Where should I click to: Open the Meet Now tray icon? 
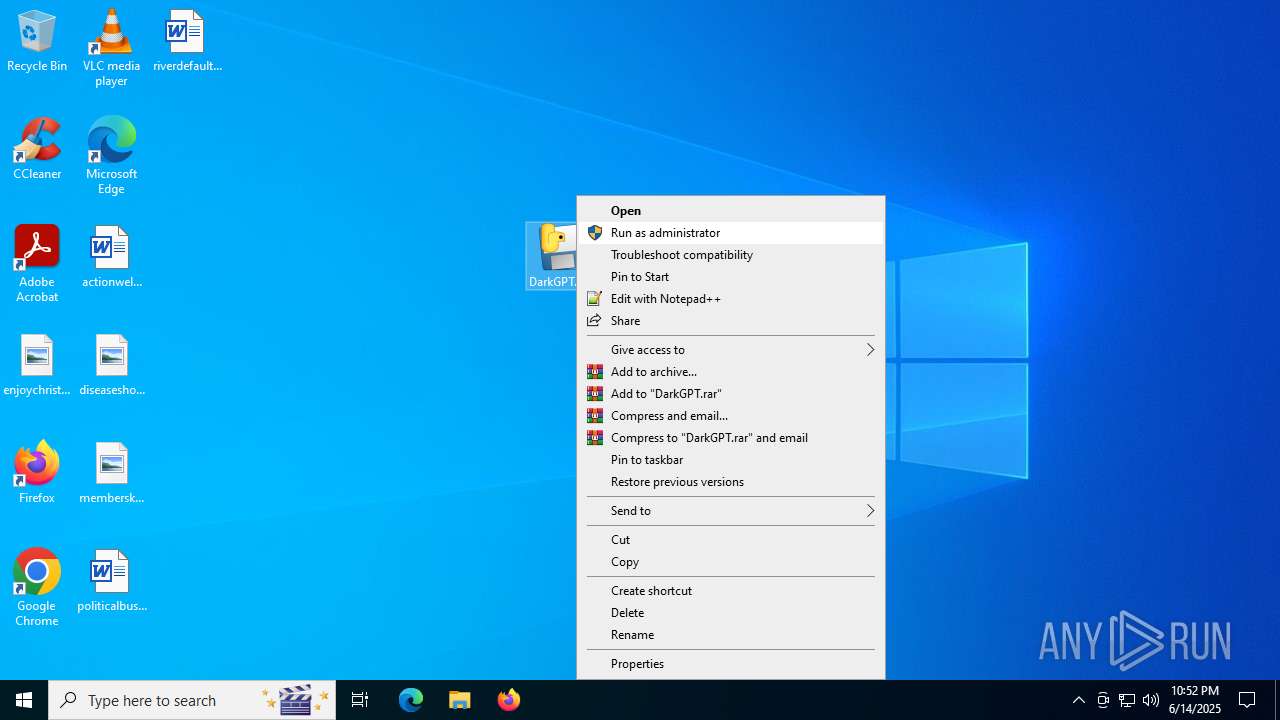pyautogui.click(x=1103, y=700)
